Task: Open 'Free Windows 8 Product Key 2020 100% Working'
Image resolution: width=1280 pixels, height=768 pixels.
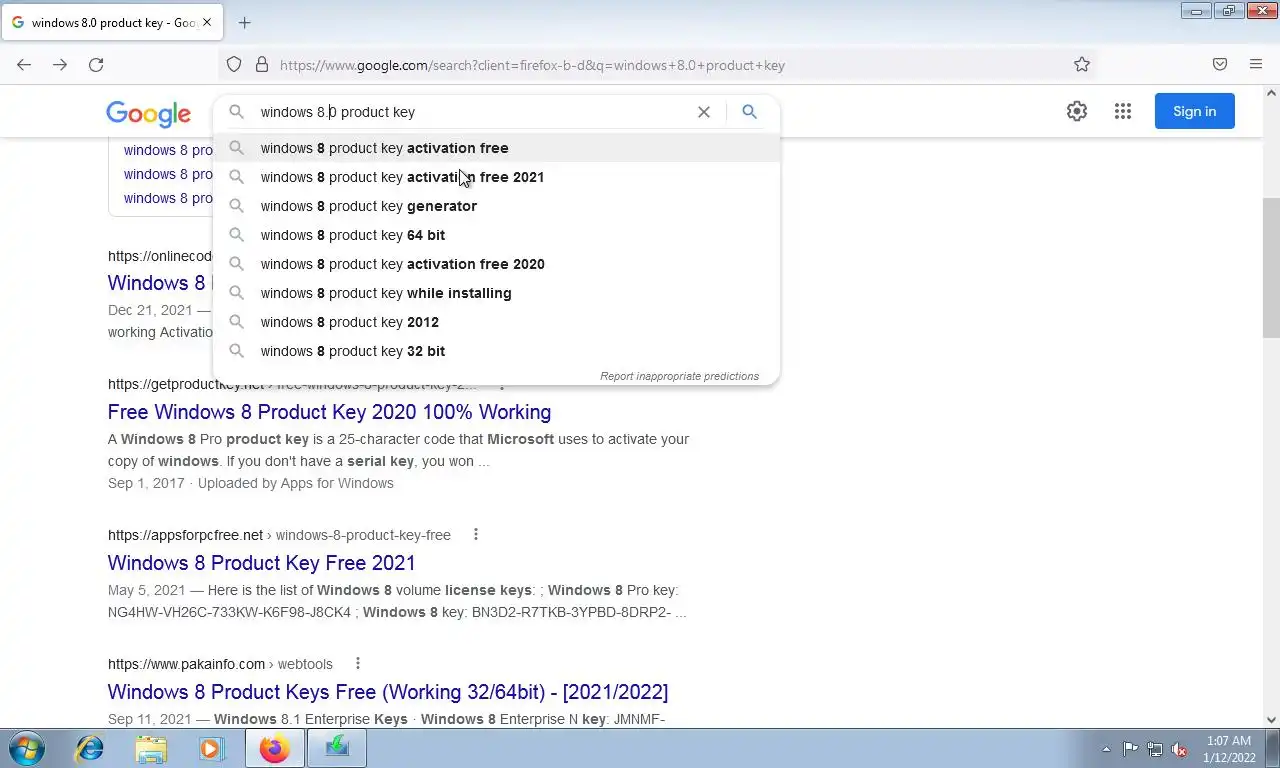Action: coord(329,412)
